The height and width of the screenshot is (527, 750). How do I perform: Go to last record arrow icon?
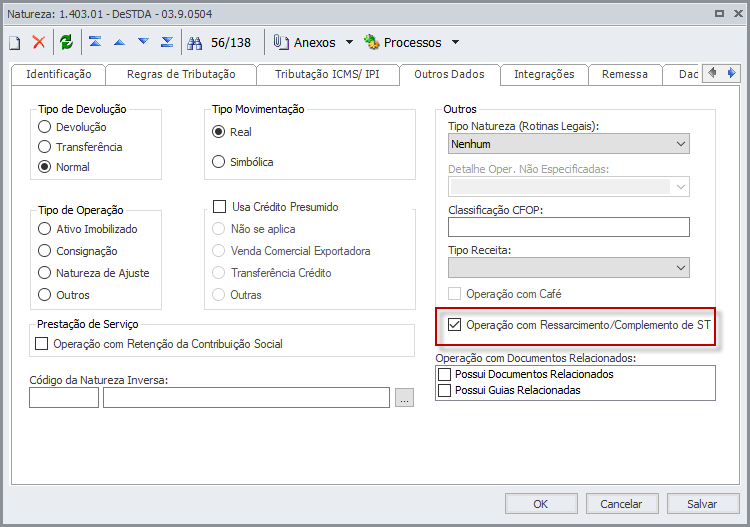[x=167, y=42]
